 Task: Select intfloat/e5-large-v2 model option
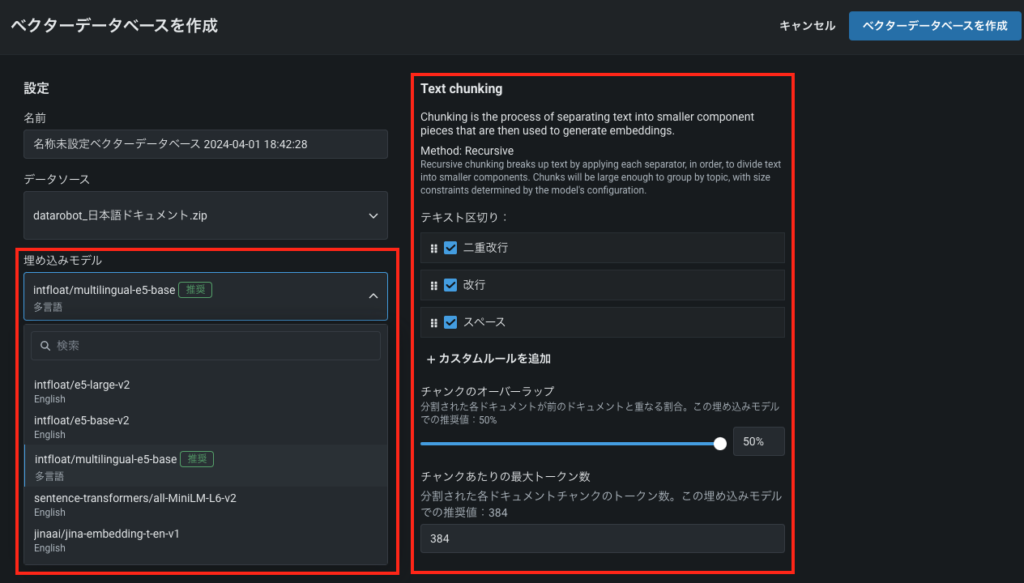coord(206,391)
